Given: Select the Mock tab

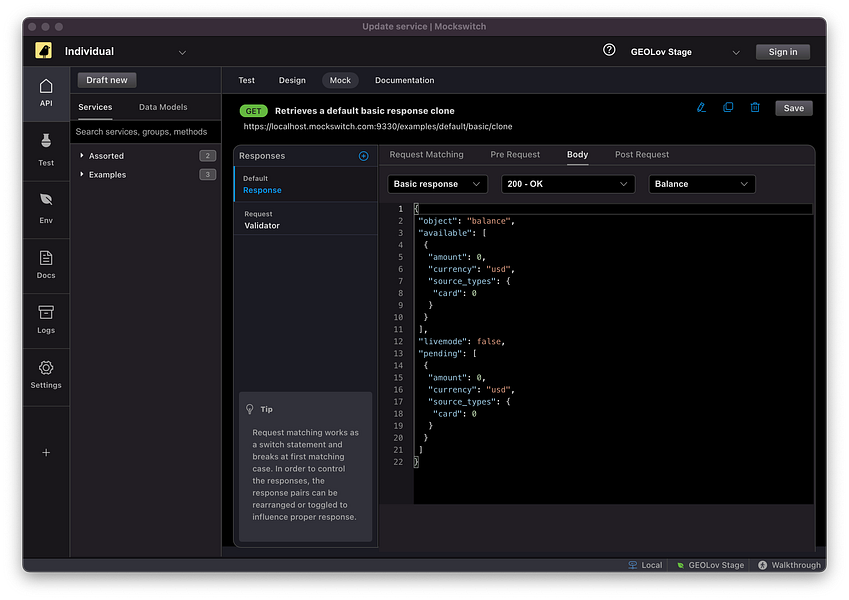Looking at the screenshot, I should tap(340, 80).
